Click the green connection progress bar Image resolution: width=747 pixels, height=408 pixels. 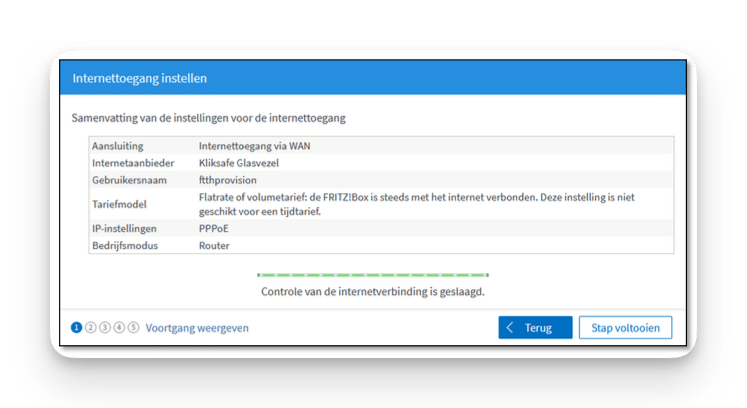[x=373, y=275]
